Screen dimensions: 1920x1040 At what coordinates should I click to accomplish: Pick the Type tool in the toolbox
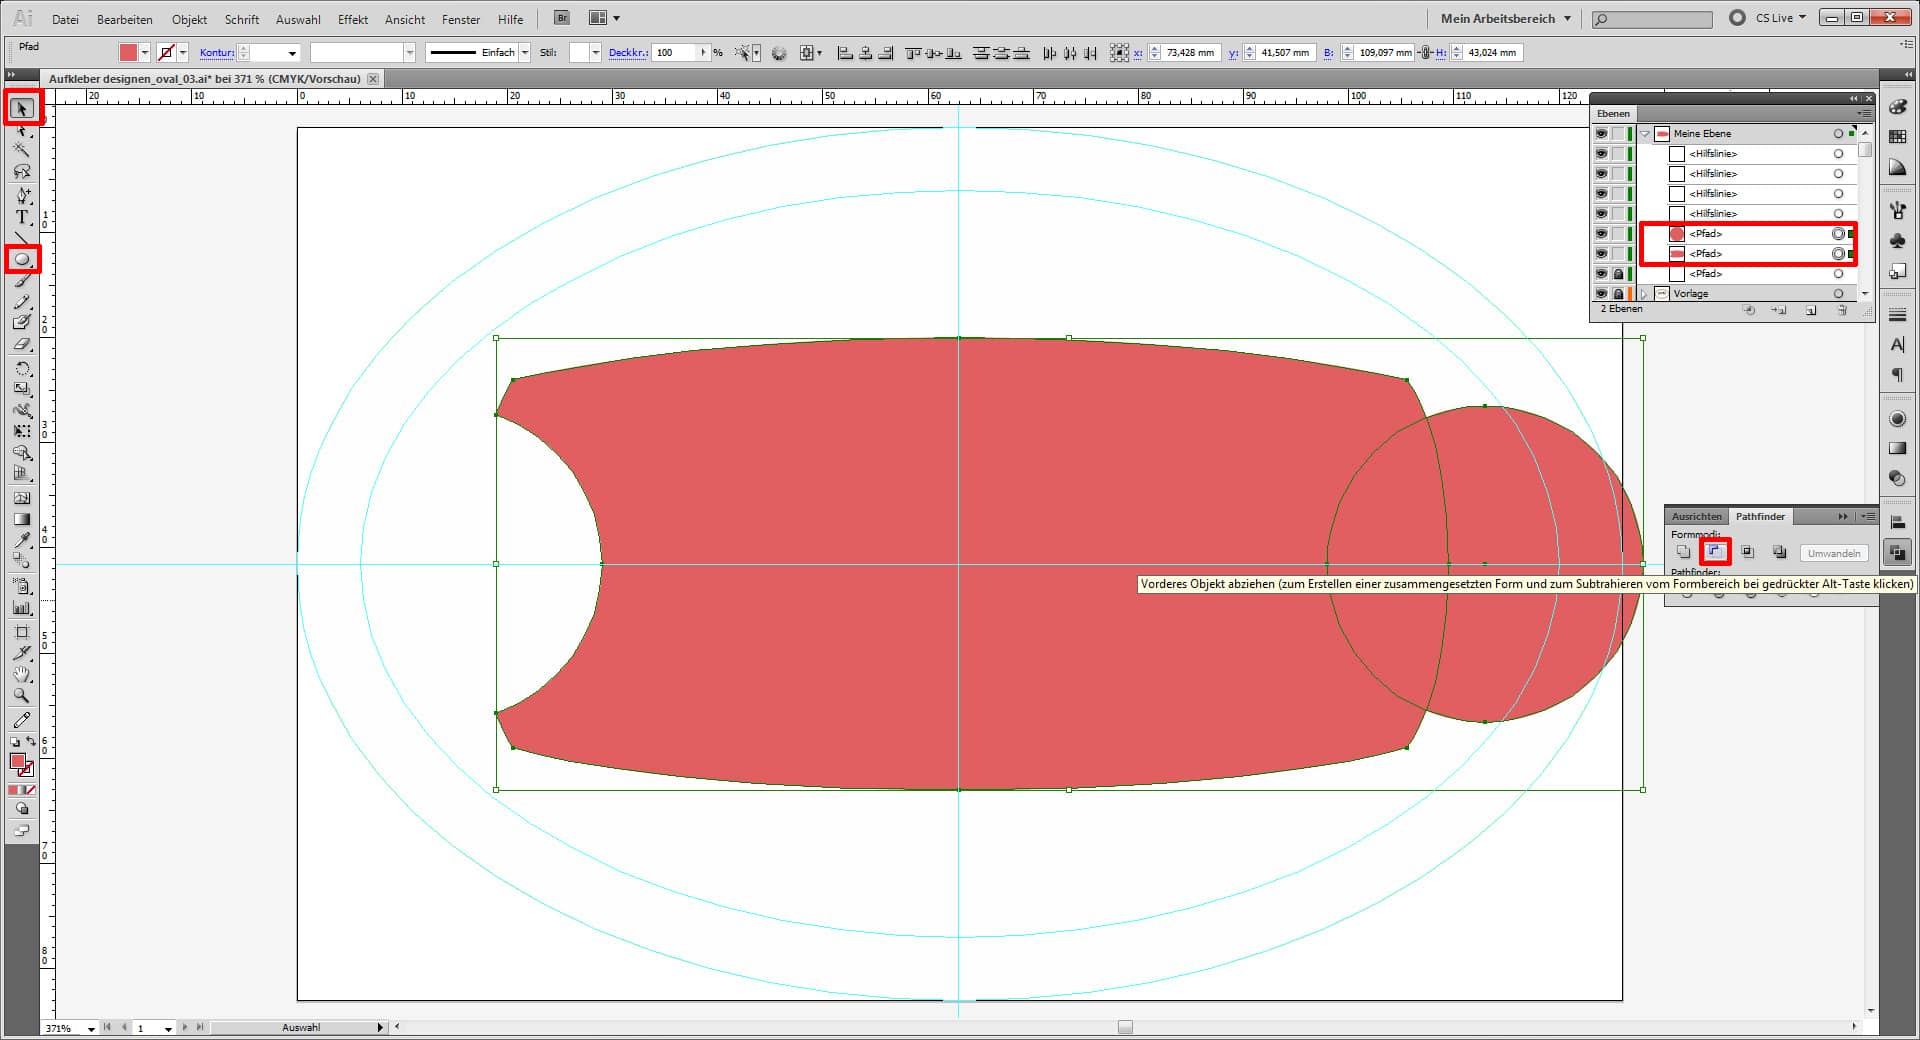coord(22,217)
